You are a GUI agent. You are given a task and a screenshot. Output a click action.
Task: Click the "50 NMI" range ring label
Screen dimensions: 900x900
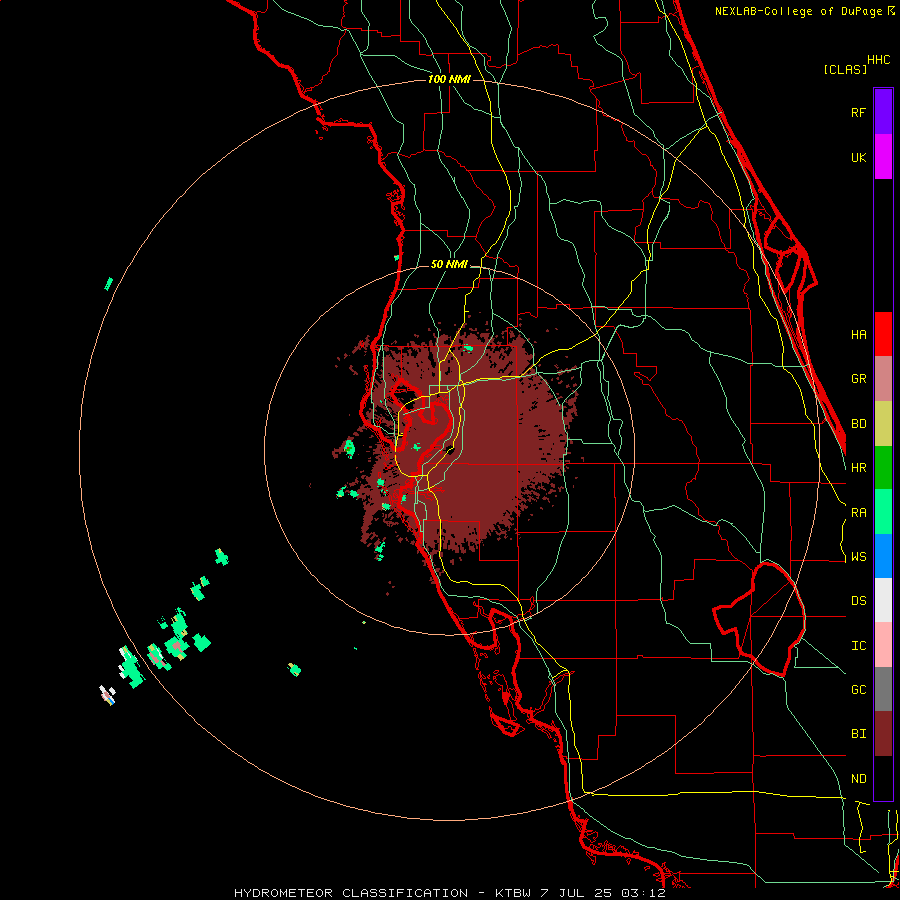pos(449,264)
